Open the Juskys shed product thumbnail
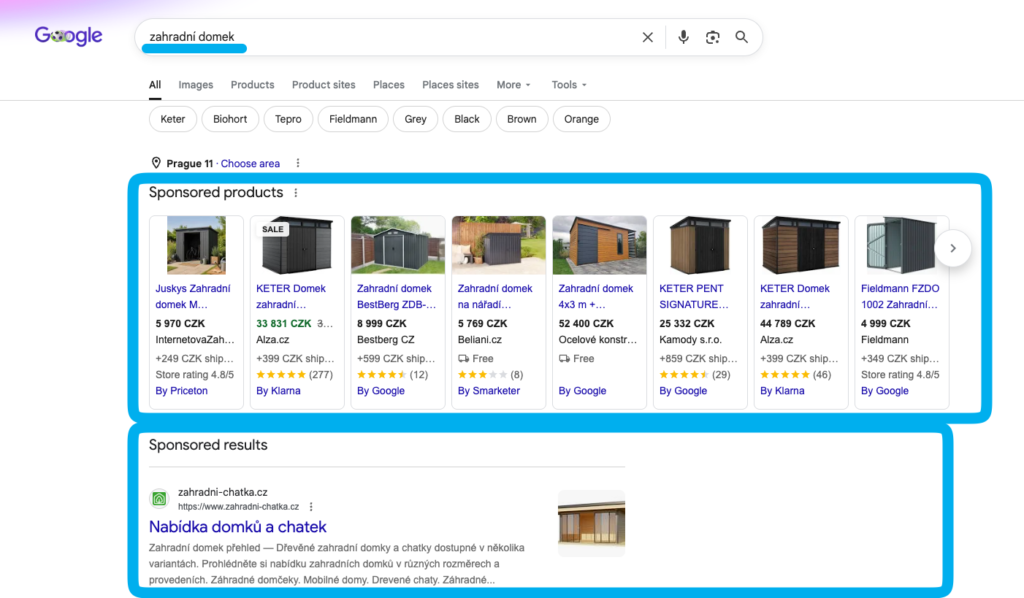 tap(196, 245)
